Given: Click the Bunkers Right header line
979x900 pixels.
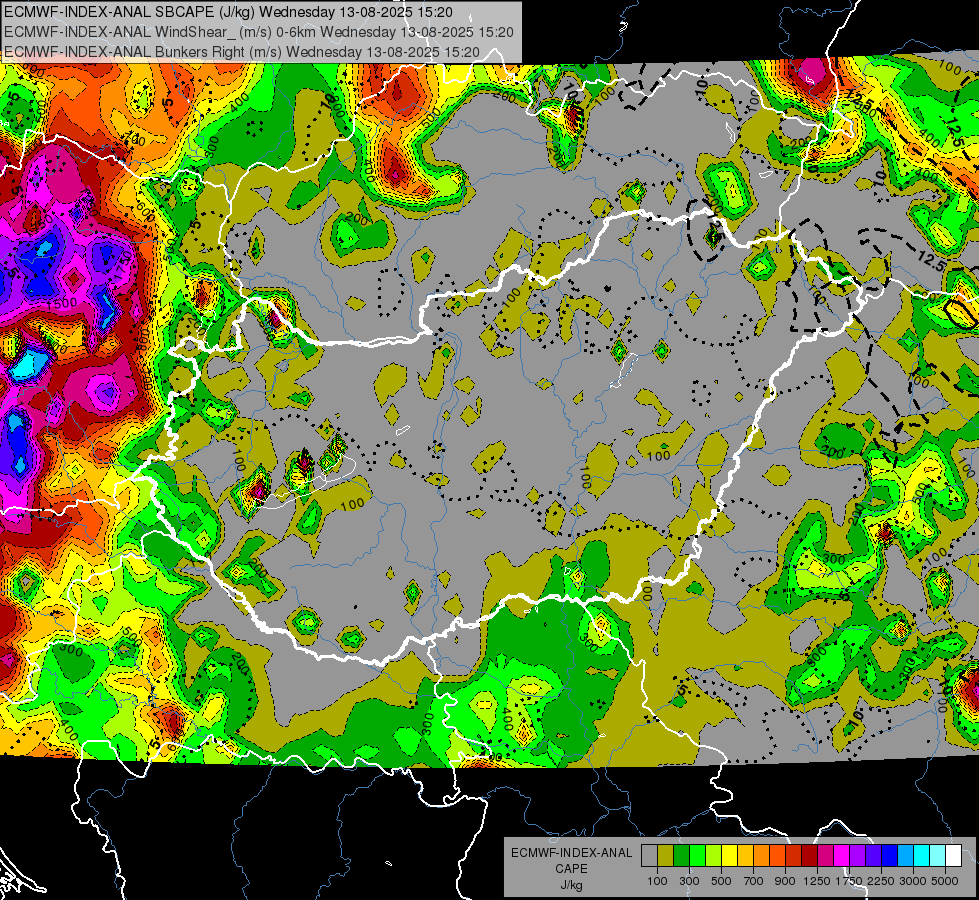Looking at the screenshot, I should click(x=242, y=52).
